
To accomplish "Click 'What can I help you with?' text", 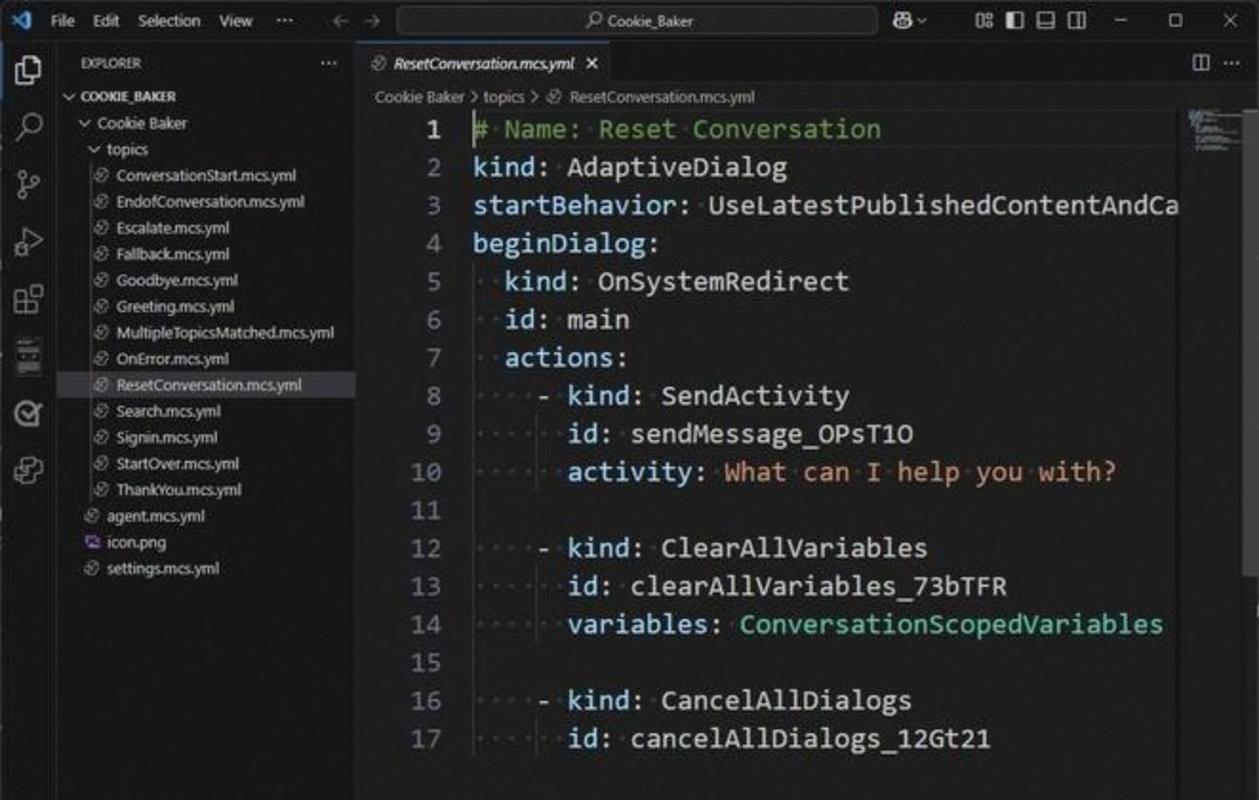I will pyautogui.click(x=920, y=472).
